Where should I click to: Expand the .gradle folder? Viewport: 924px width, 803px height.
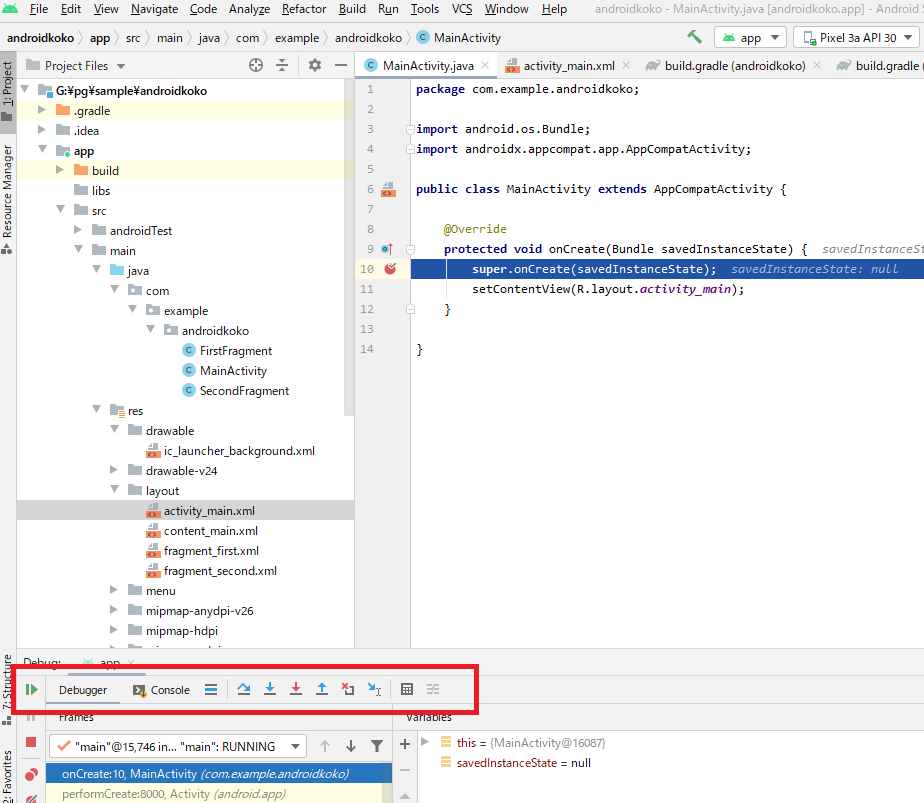(x=42, y=110)
